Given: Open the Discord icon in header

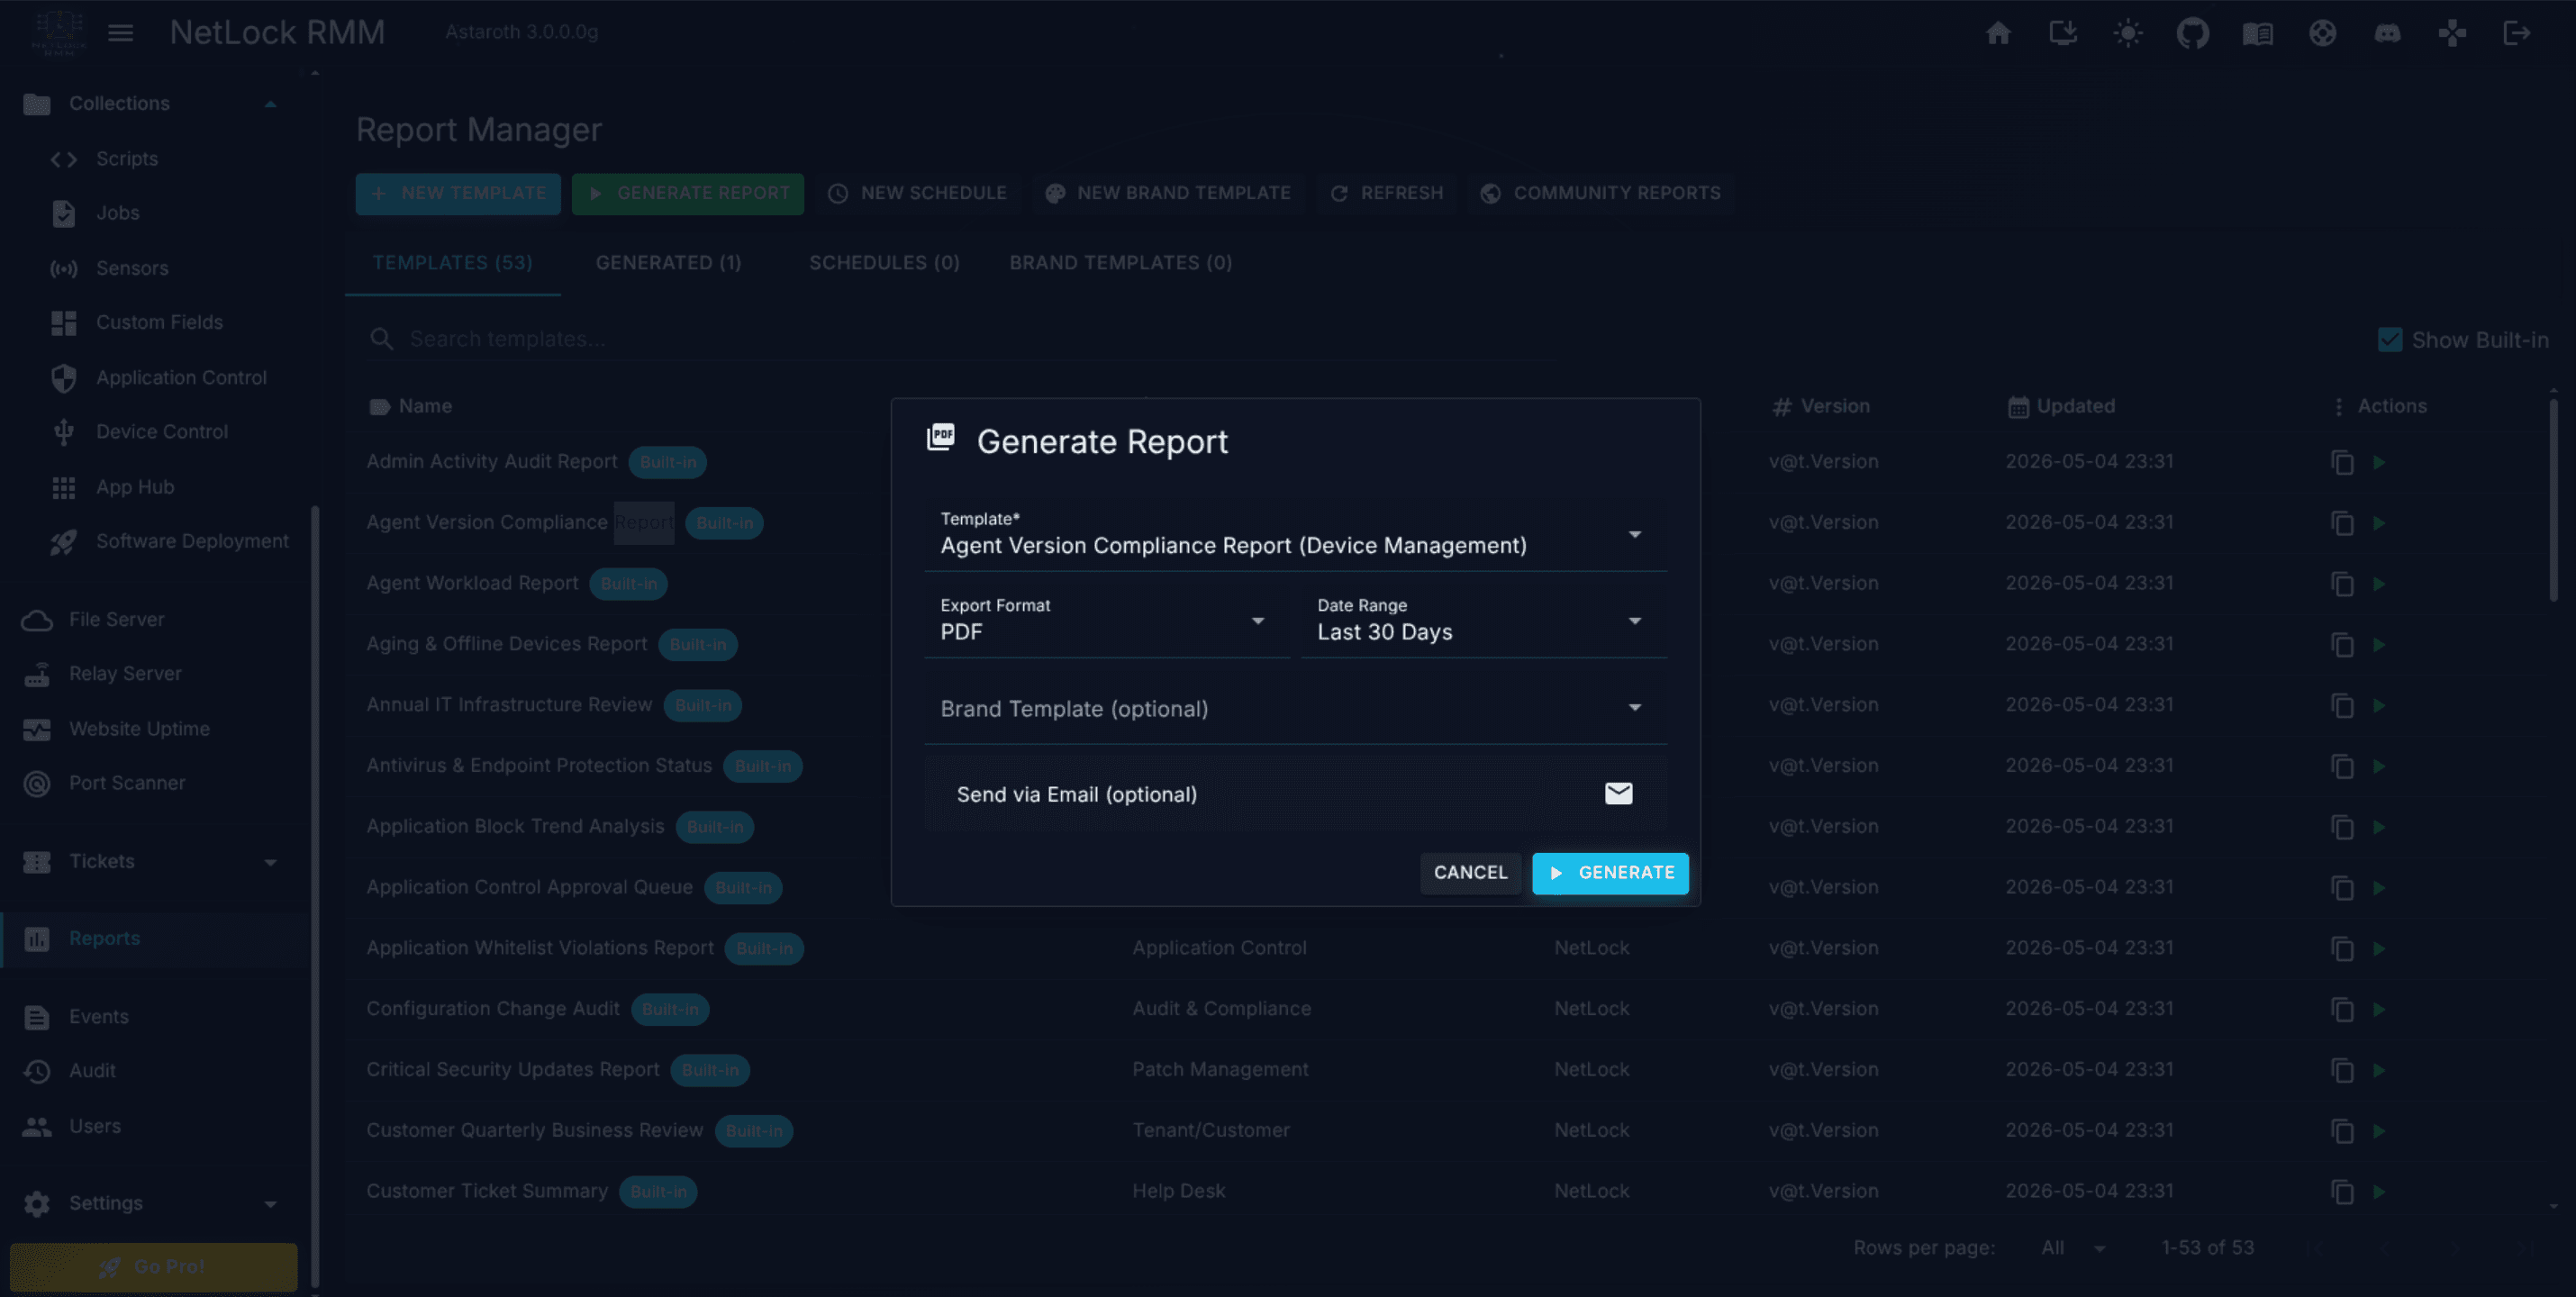Looking at the screenshot, I should tap(2387, 33).
